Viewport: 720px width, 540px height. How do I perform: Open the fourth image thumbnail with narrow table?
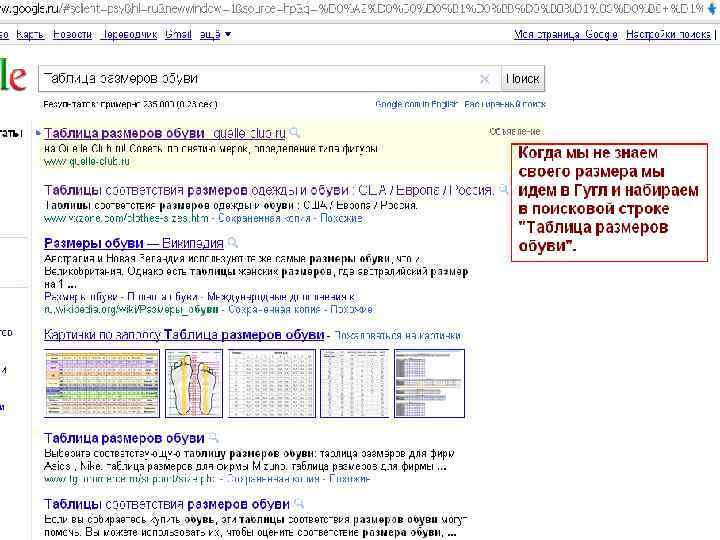tap(354, 383)
